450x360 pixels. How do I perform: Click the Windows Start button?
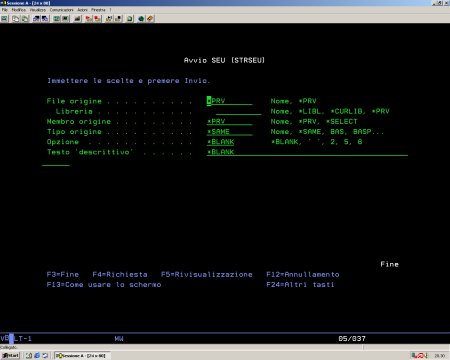(x=10, y=356)
